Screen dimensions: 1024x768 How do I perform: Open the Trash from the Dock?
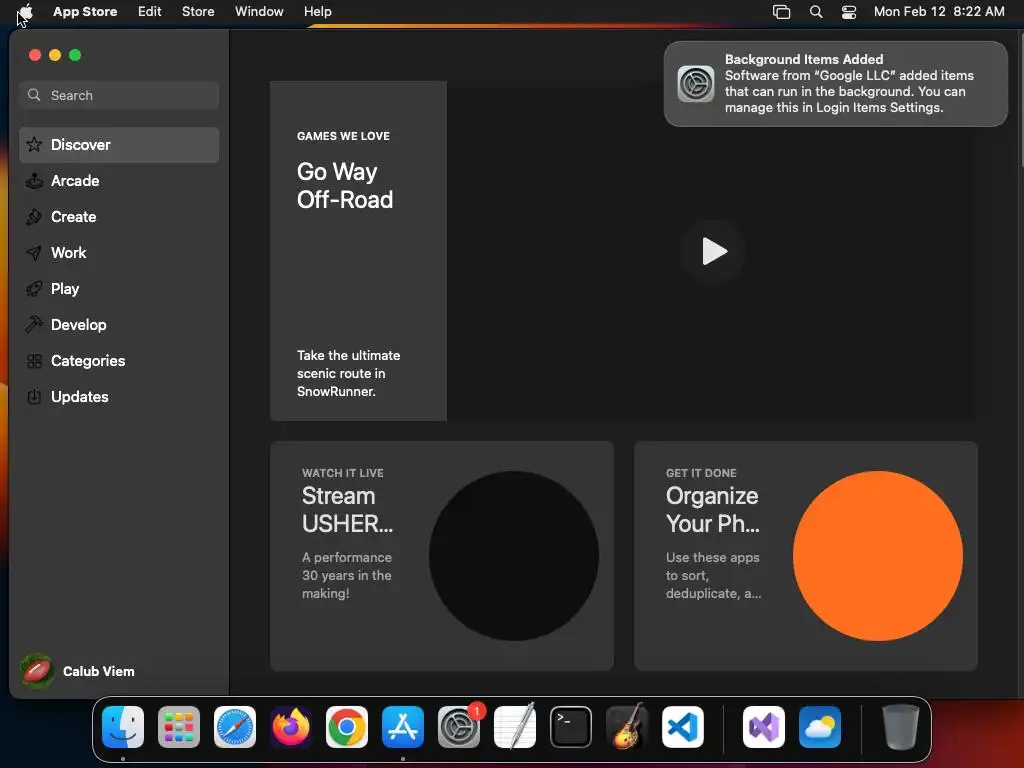coord(901,727)
